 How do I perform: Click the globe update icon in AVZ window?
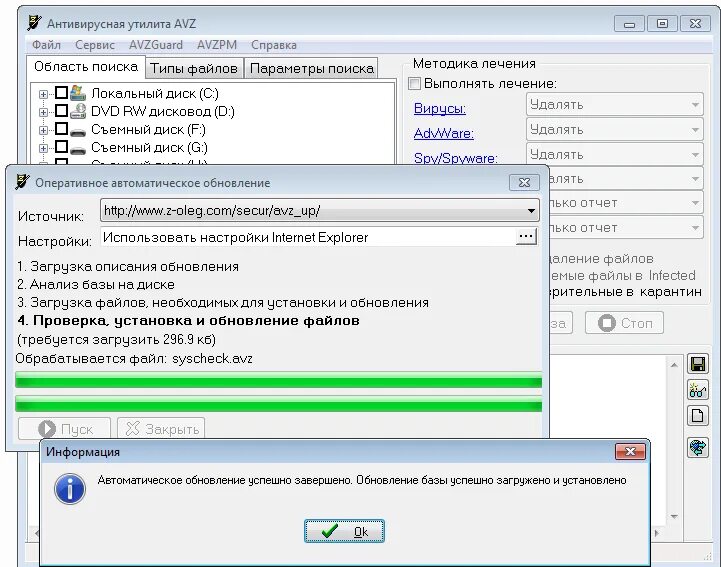click(x=698, y=447)
